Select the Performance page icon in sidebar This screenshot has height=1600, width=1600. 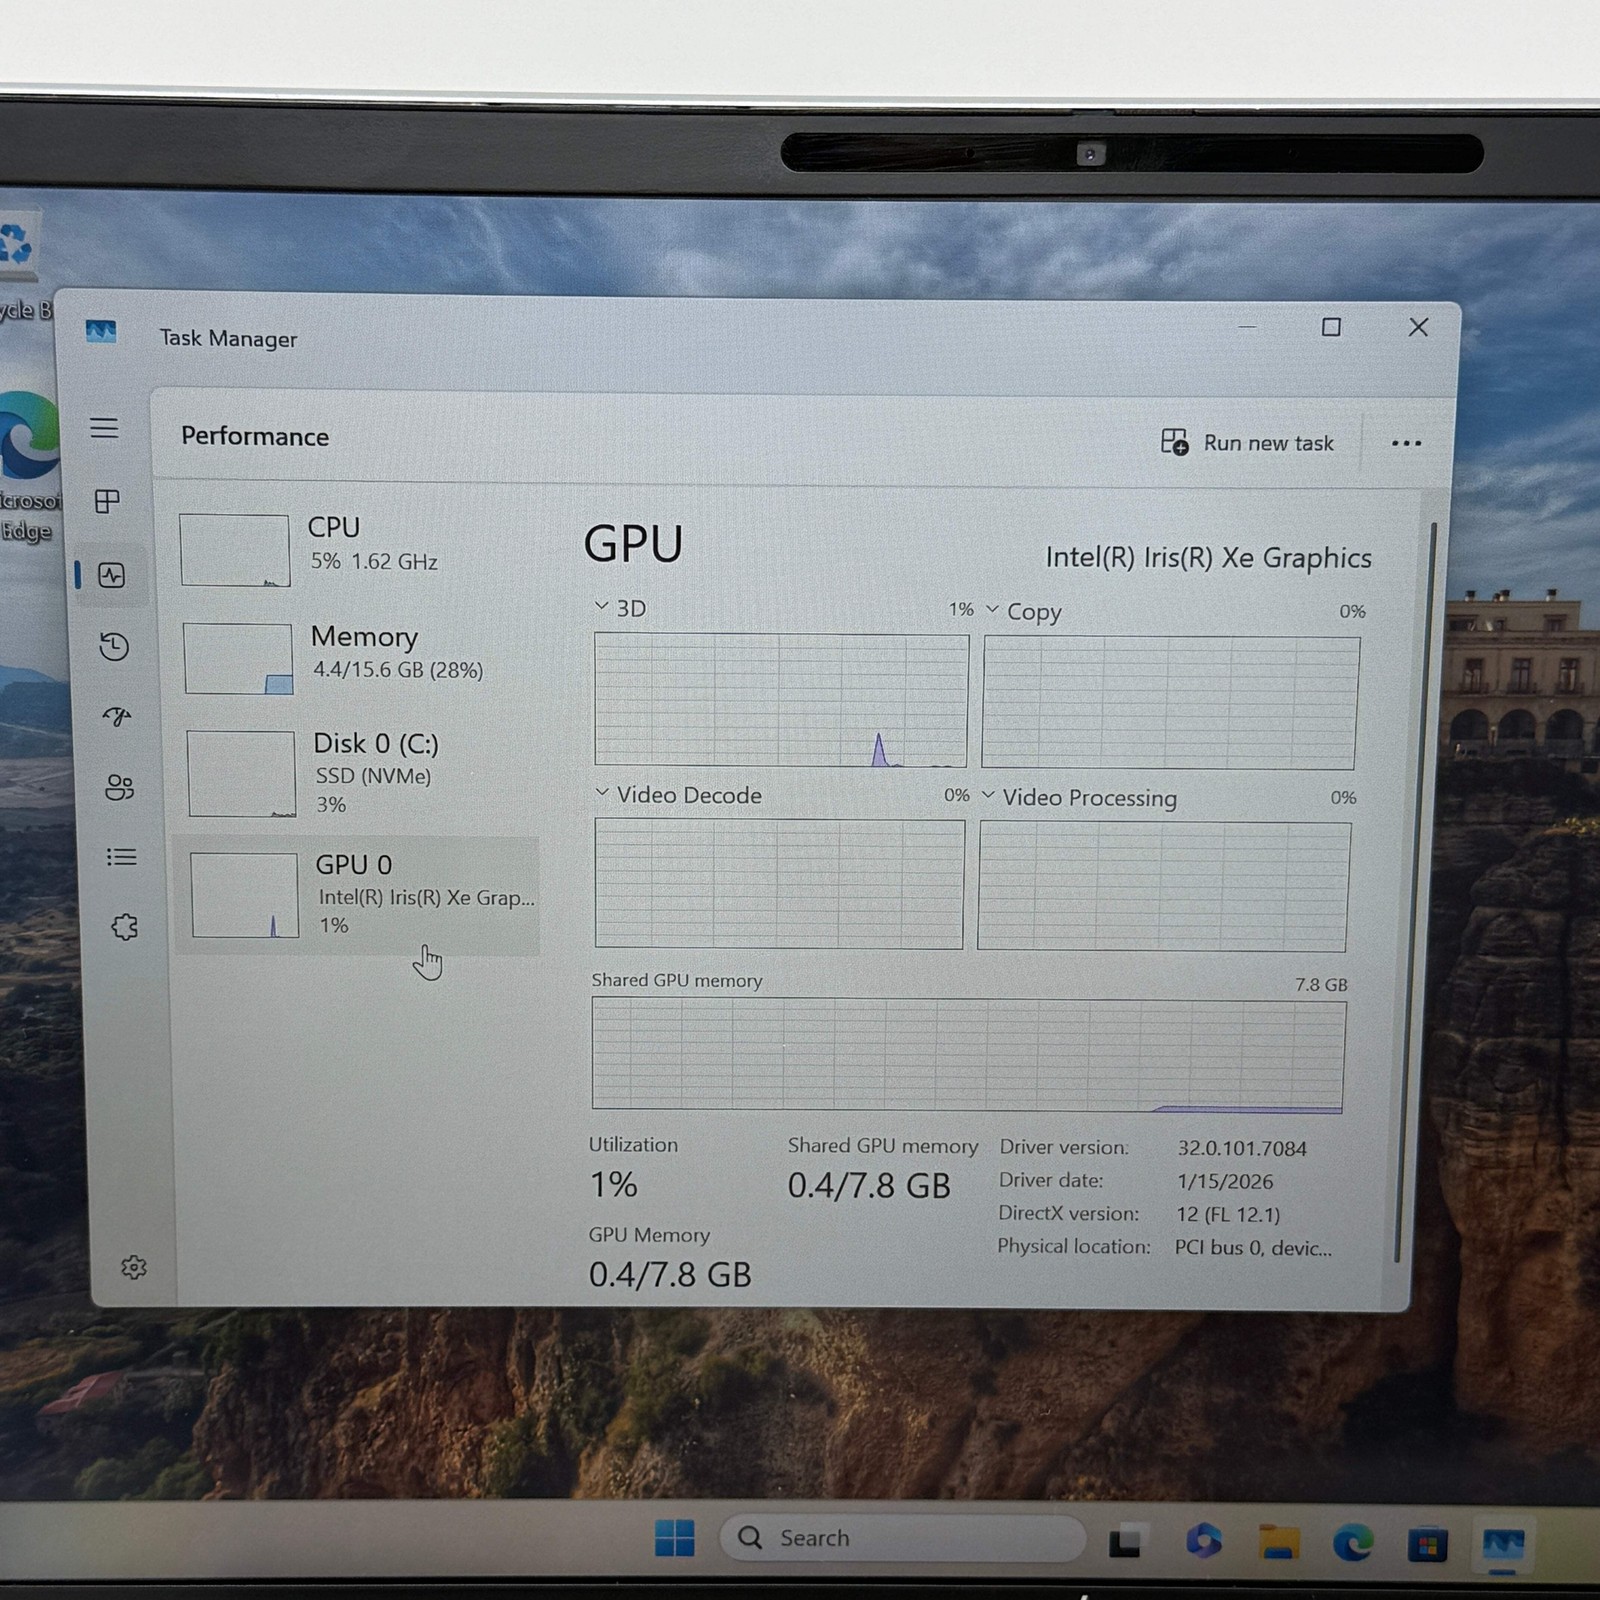pyautogui.click(x=111, y=575)
